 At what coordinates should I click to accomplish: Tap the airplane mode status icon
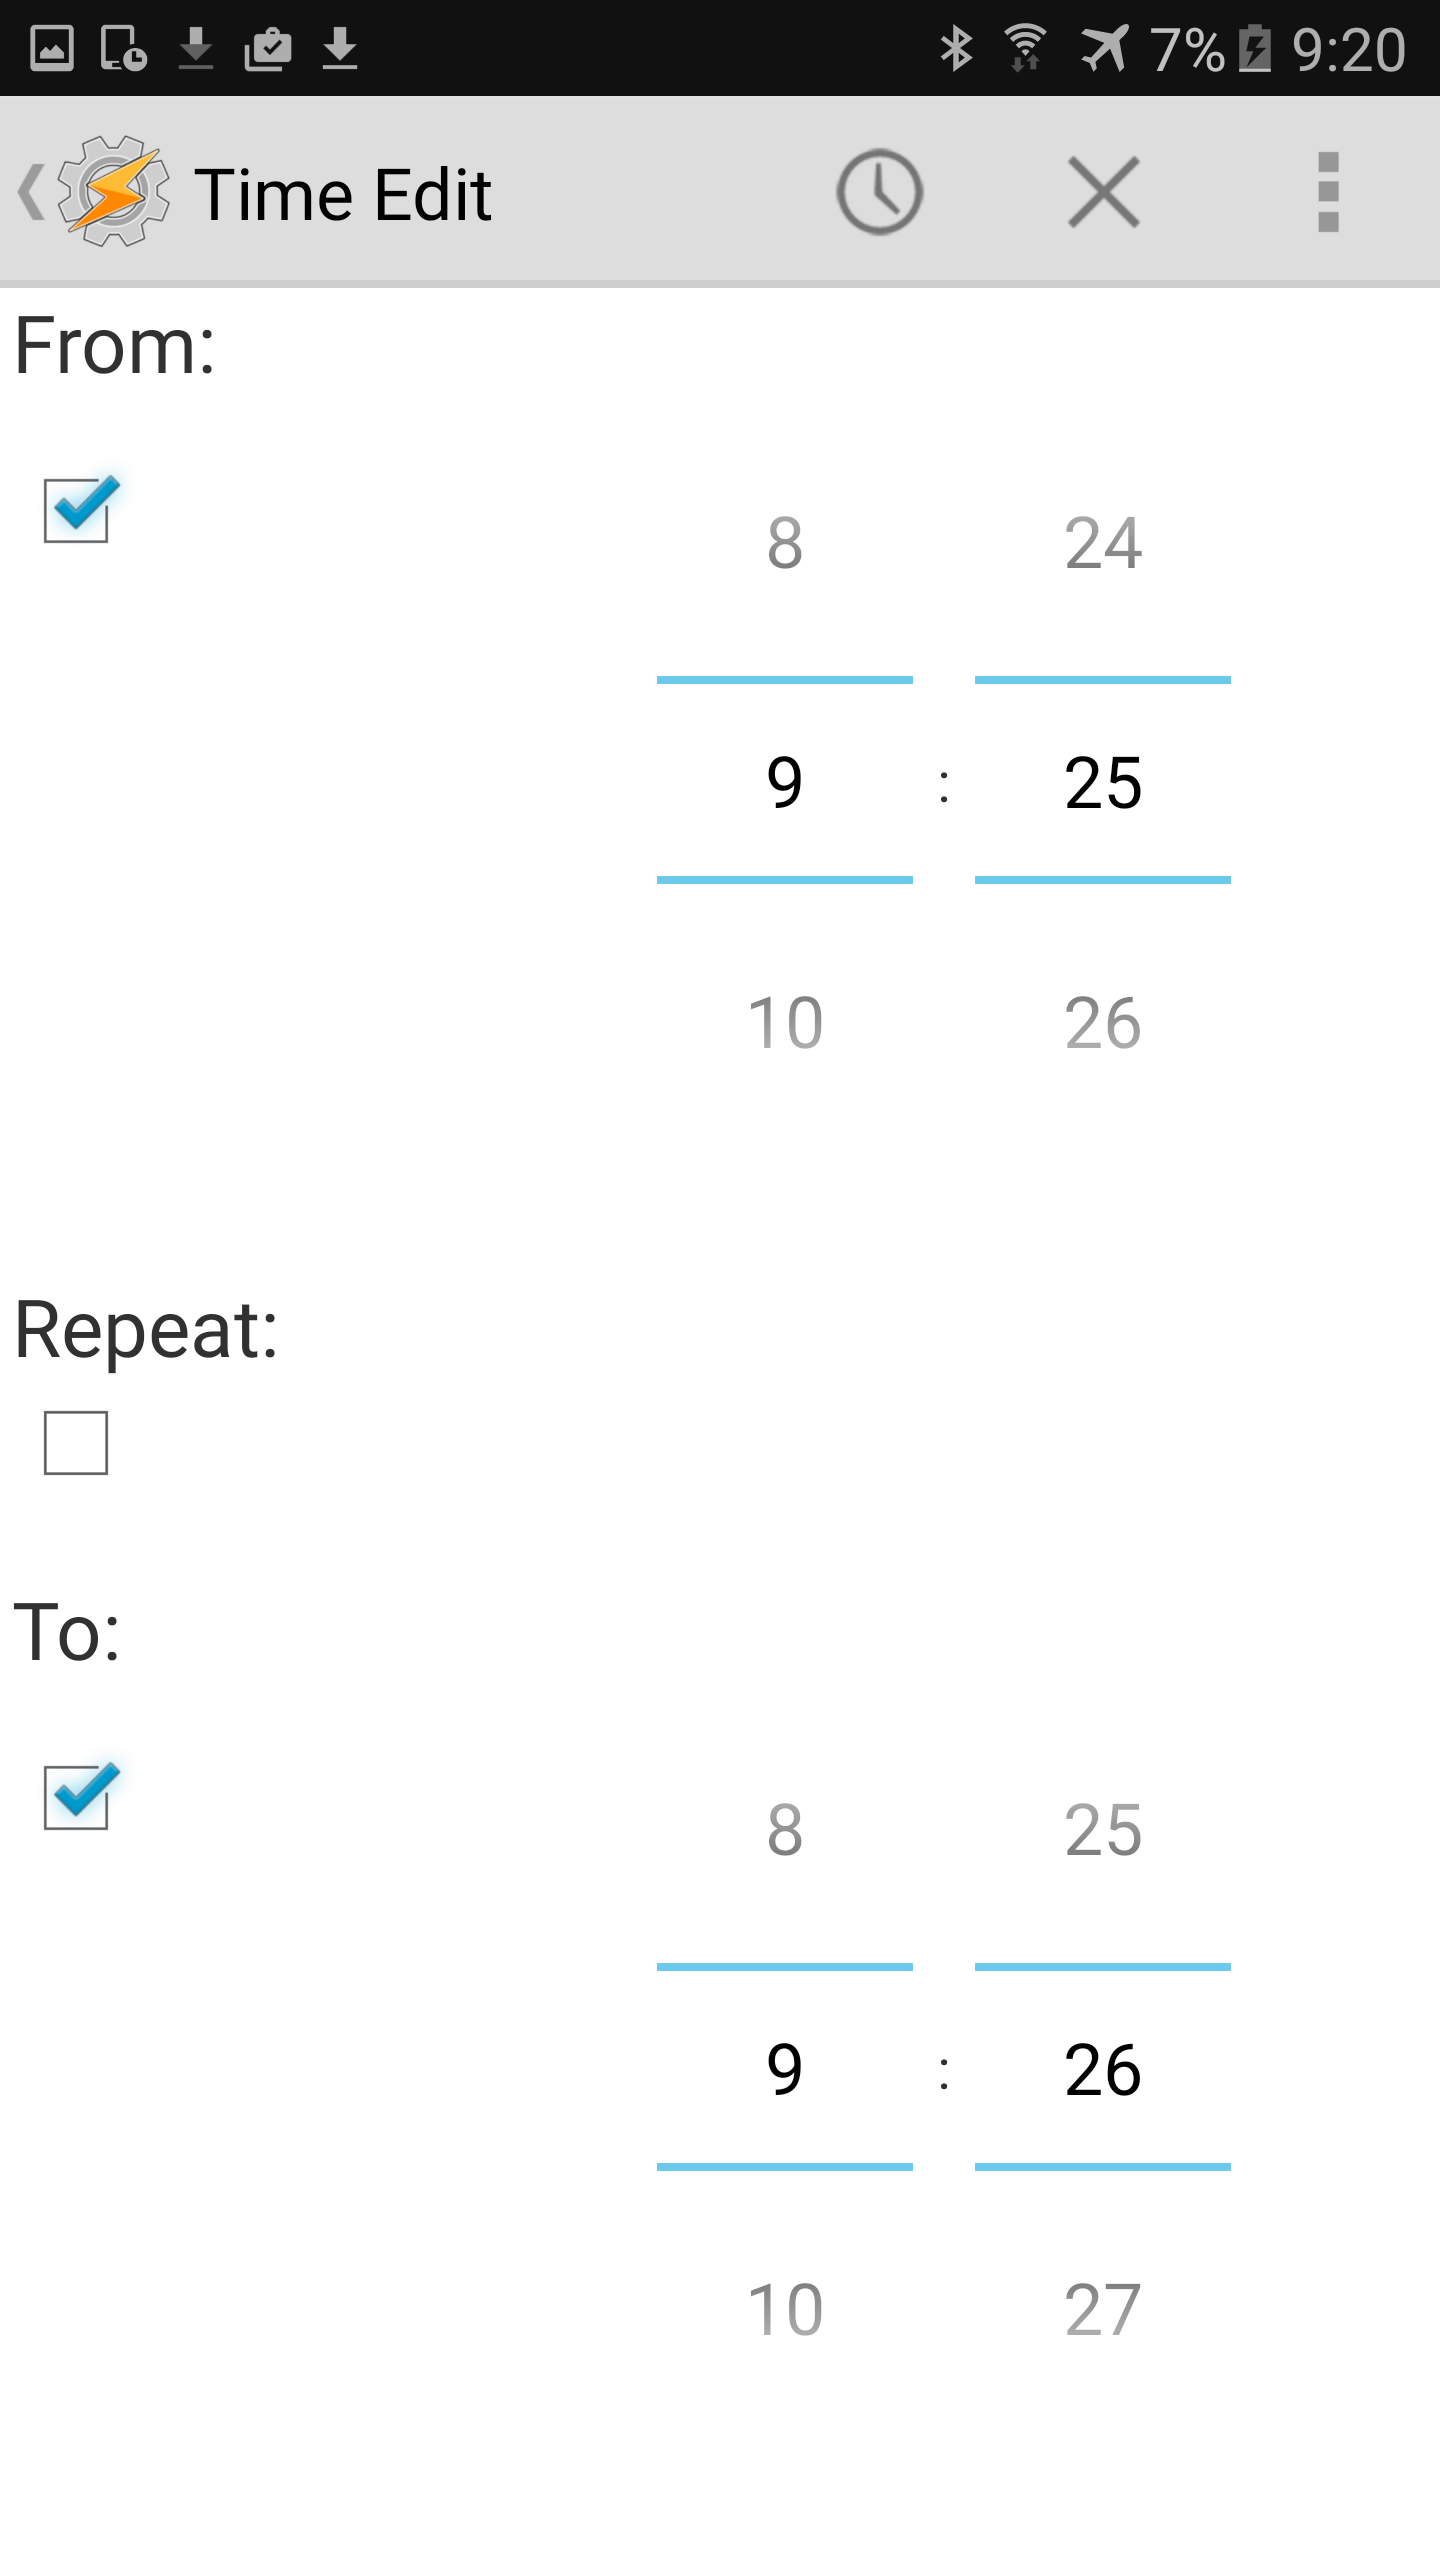pos(1105,48)
